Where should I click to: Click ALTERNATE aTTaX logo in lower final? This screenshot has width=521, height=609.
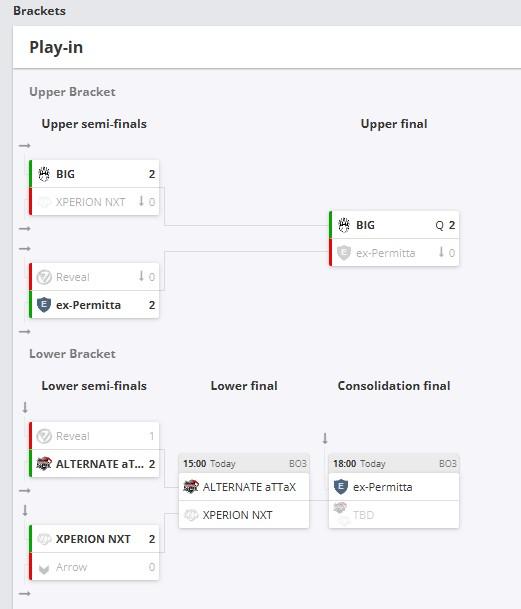point(191,487)
